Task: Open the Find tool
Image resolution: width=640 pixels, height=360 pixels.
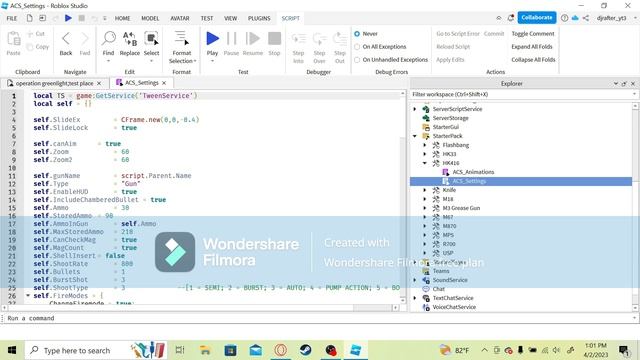Action: click(109, 38)
